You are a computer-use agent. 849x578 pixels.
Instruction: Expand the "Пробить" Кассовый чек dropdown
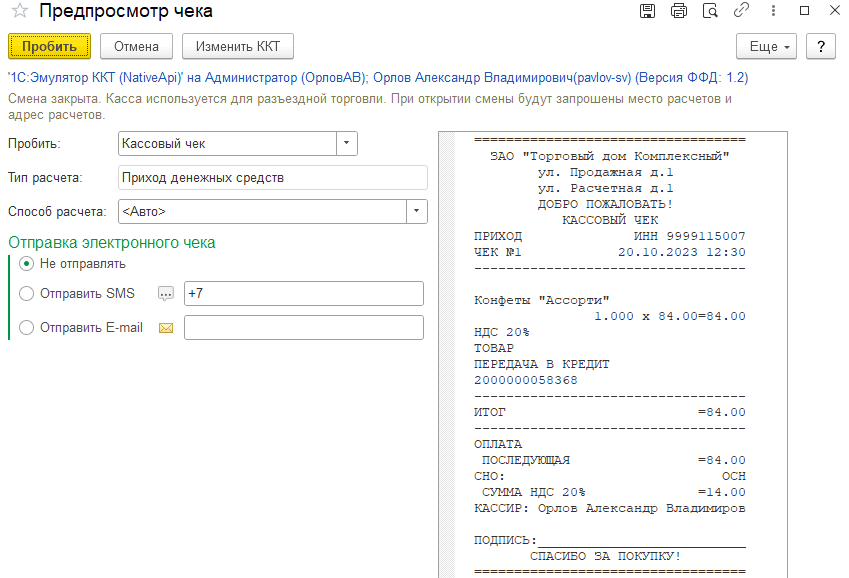tap(346, 144)
